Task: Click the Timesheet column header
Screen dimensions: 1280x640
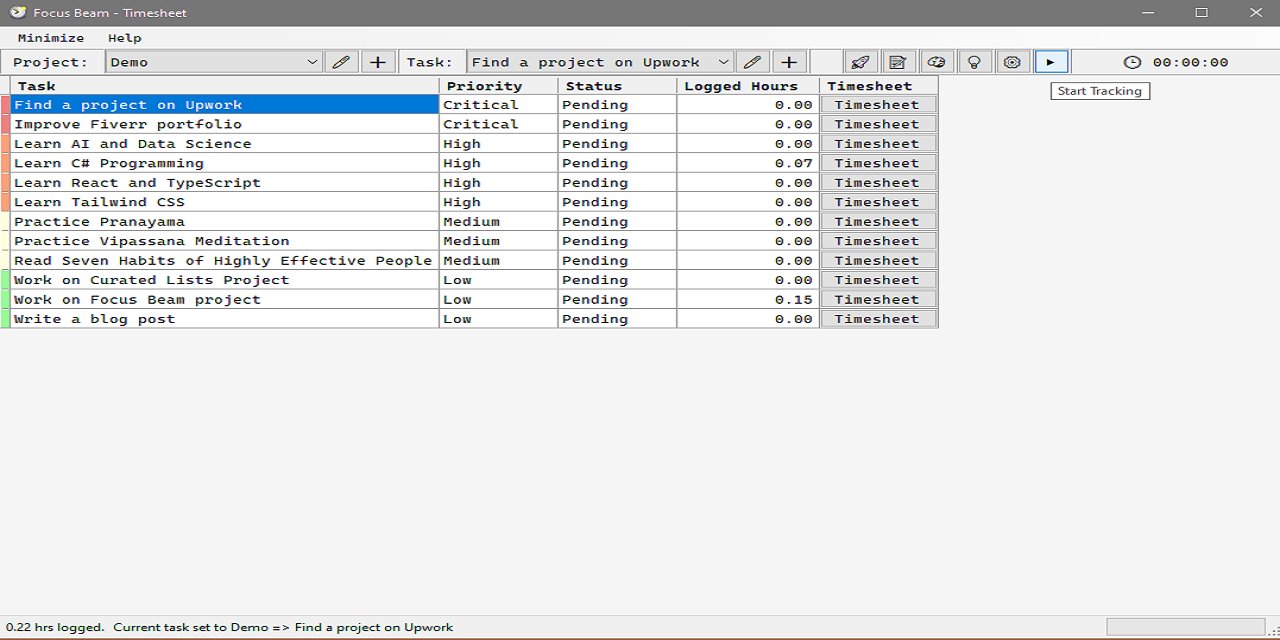Action: pyautogui.click(x=879, y=86)
